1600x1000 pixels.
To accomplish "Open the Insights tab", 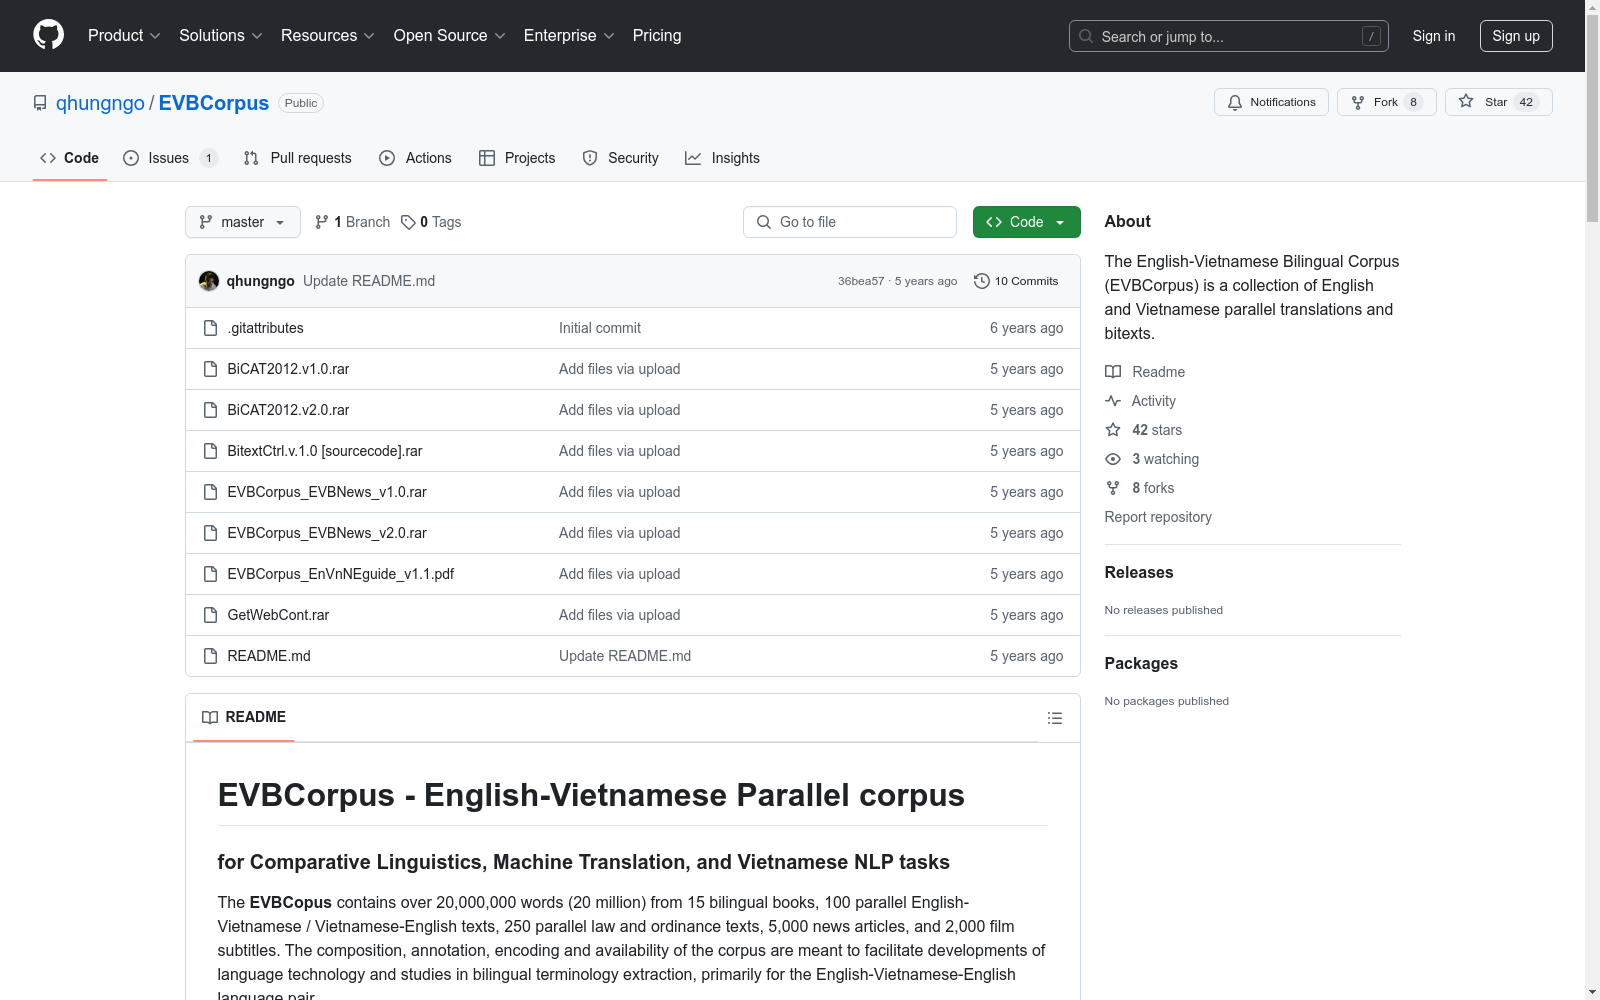I will click(722, 158).
